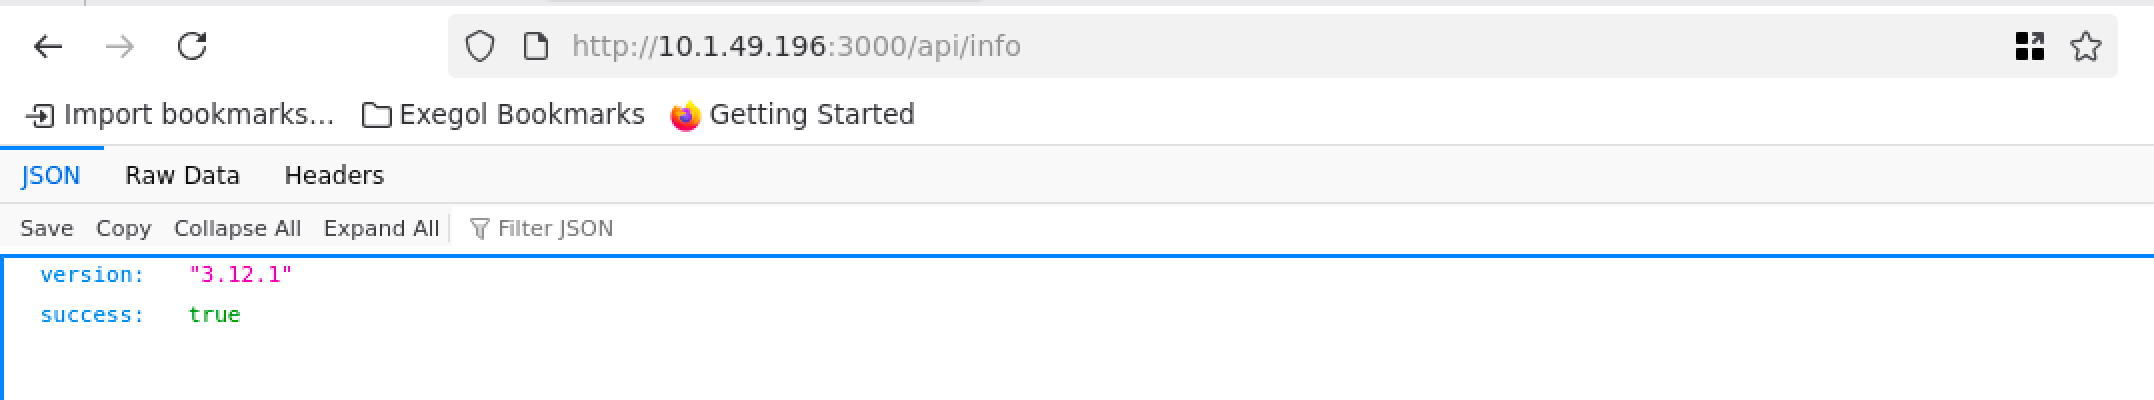Open the tracking protection shield
The width and height of the screenshot is (2154, 400).
(480, 46)
